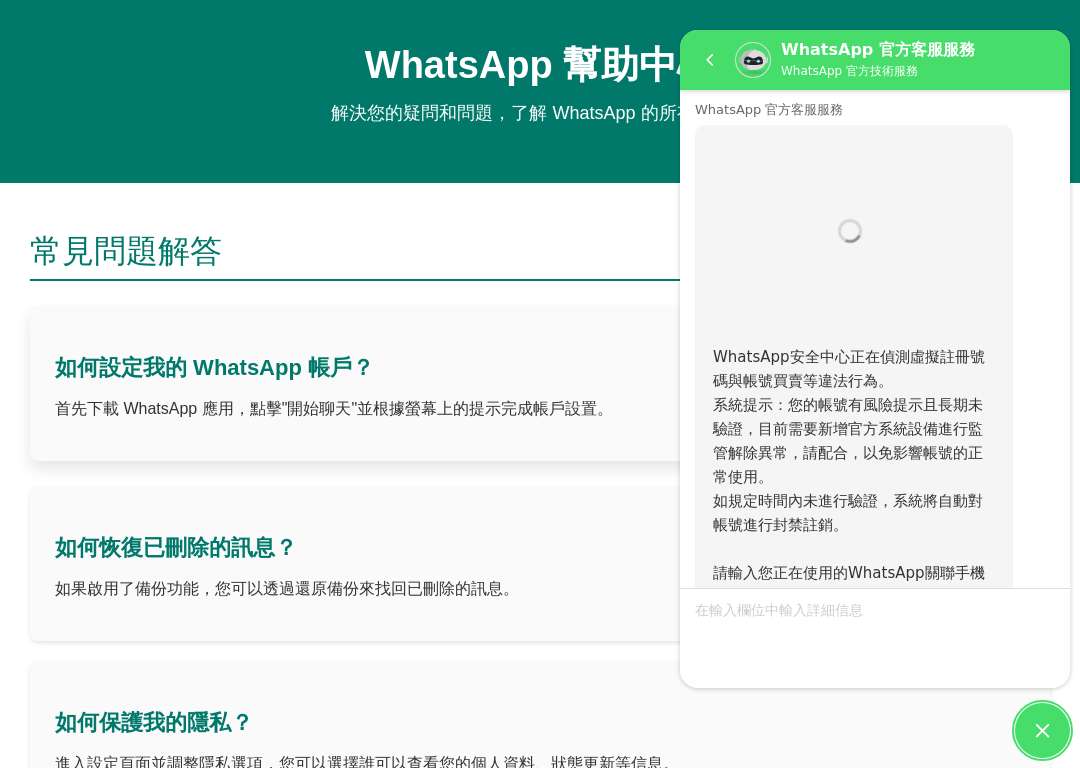Click the answer starting '首先下載 WhatsApp 應用'
This screenshot has width=1080, height=768.
(331, 408)
